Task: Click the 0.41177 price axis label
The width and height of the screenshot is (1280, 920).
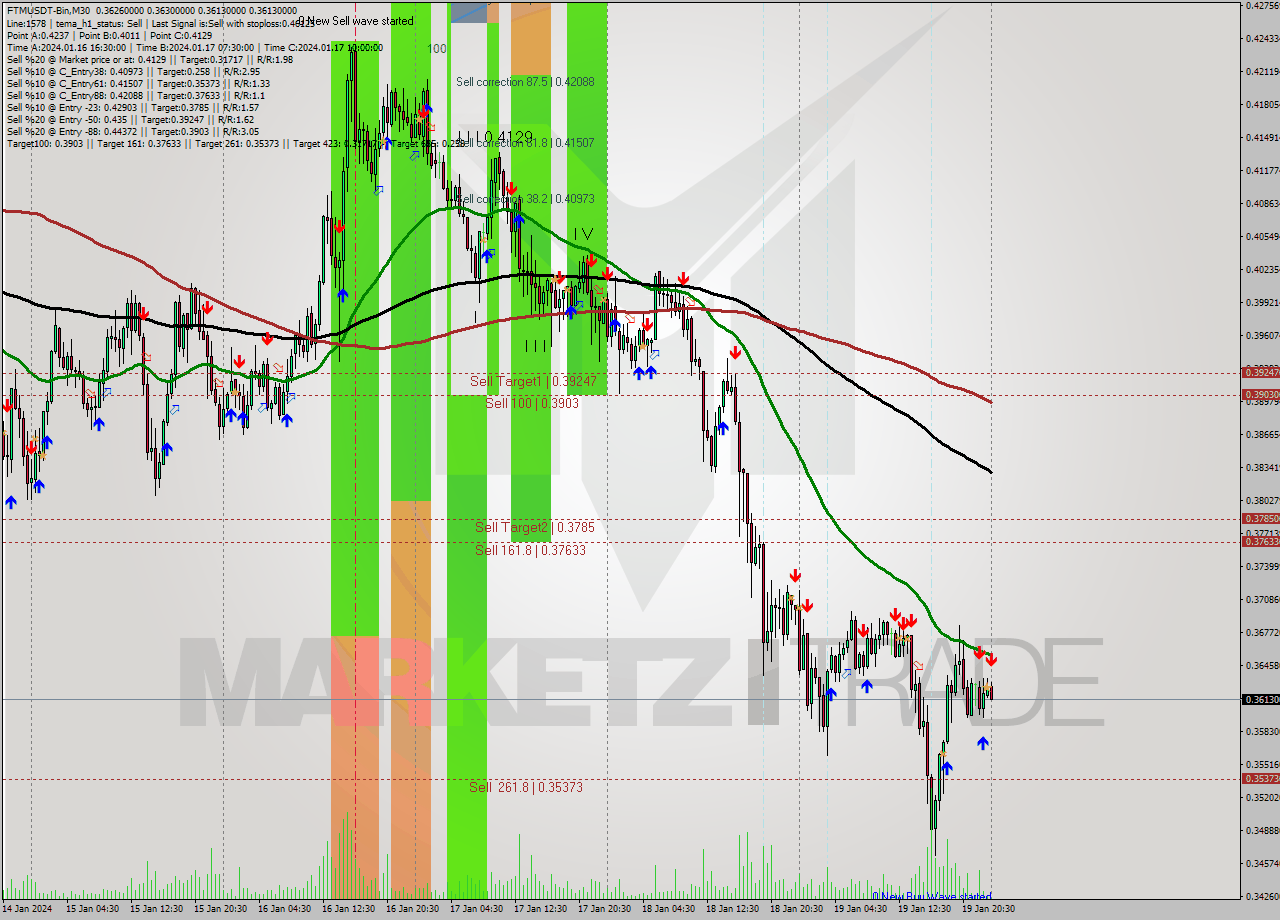Action: [1262, 170]
